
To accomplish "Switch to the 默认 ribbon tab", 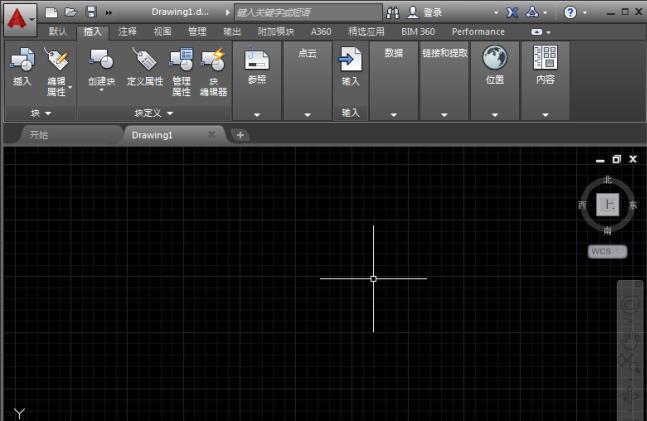I will [57, 32].
